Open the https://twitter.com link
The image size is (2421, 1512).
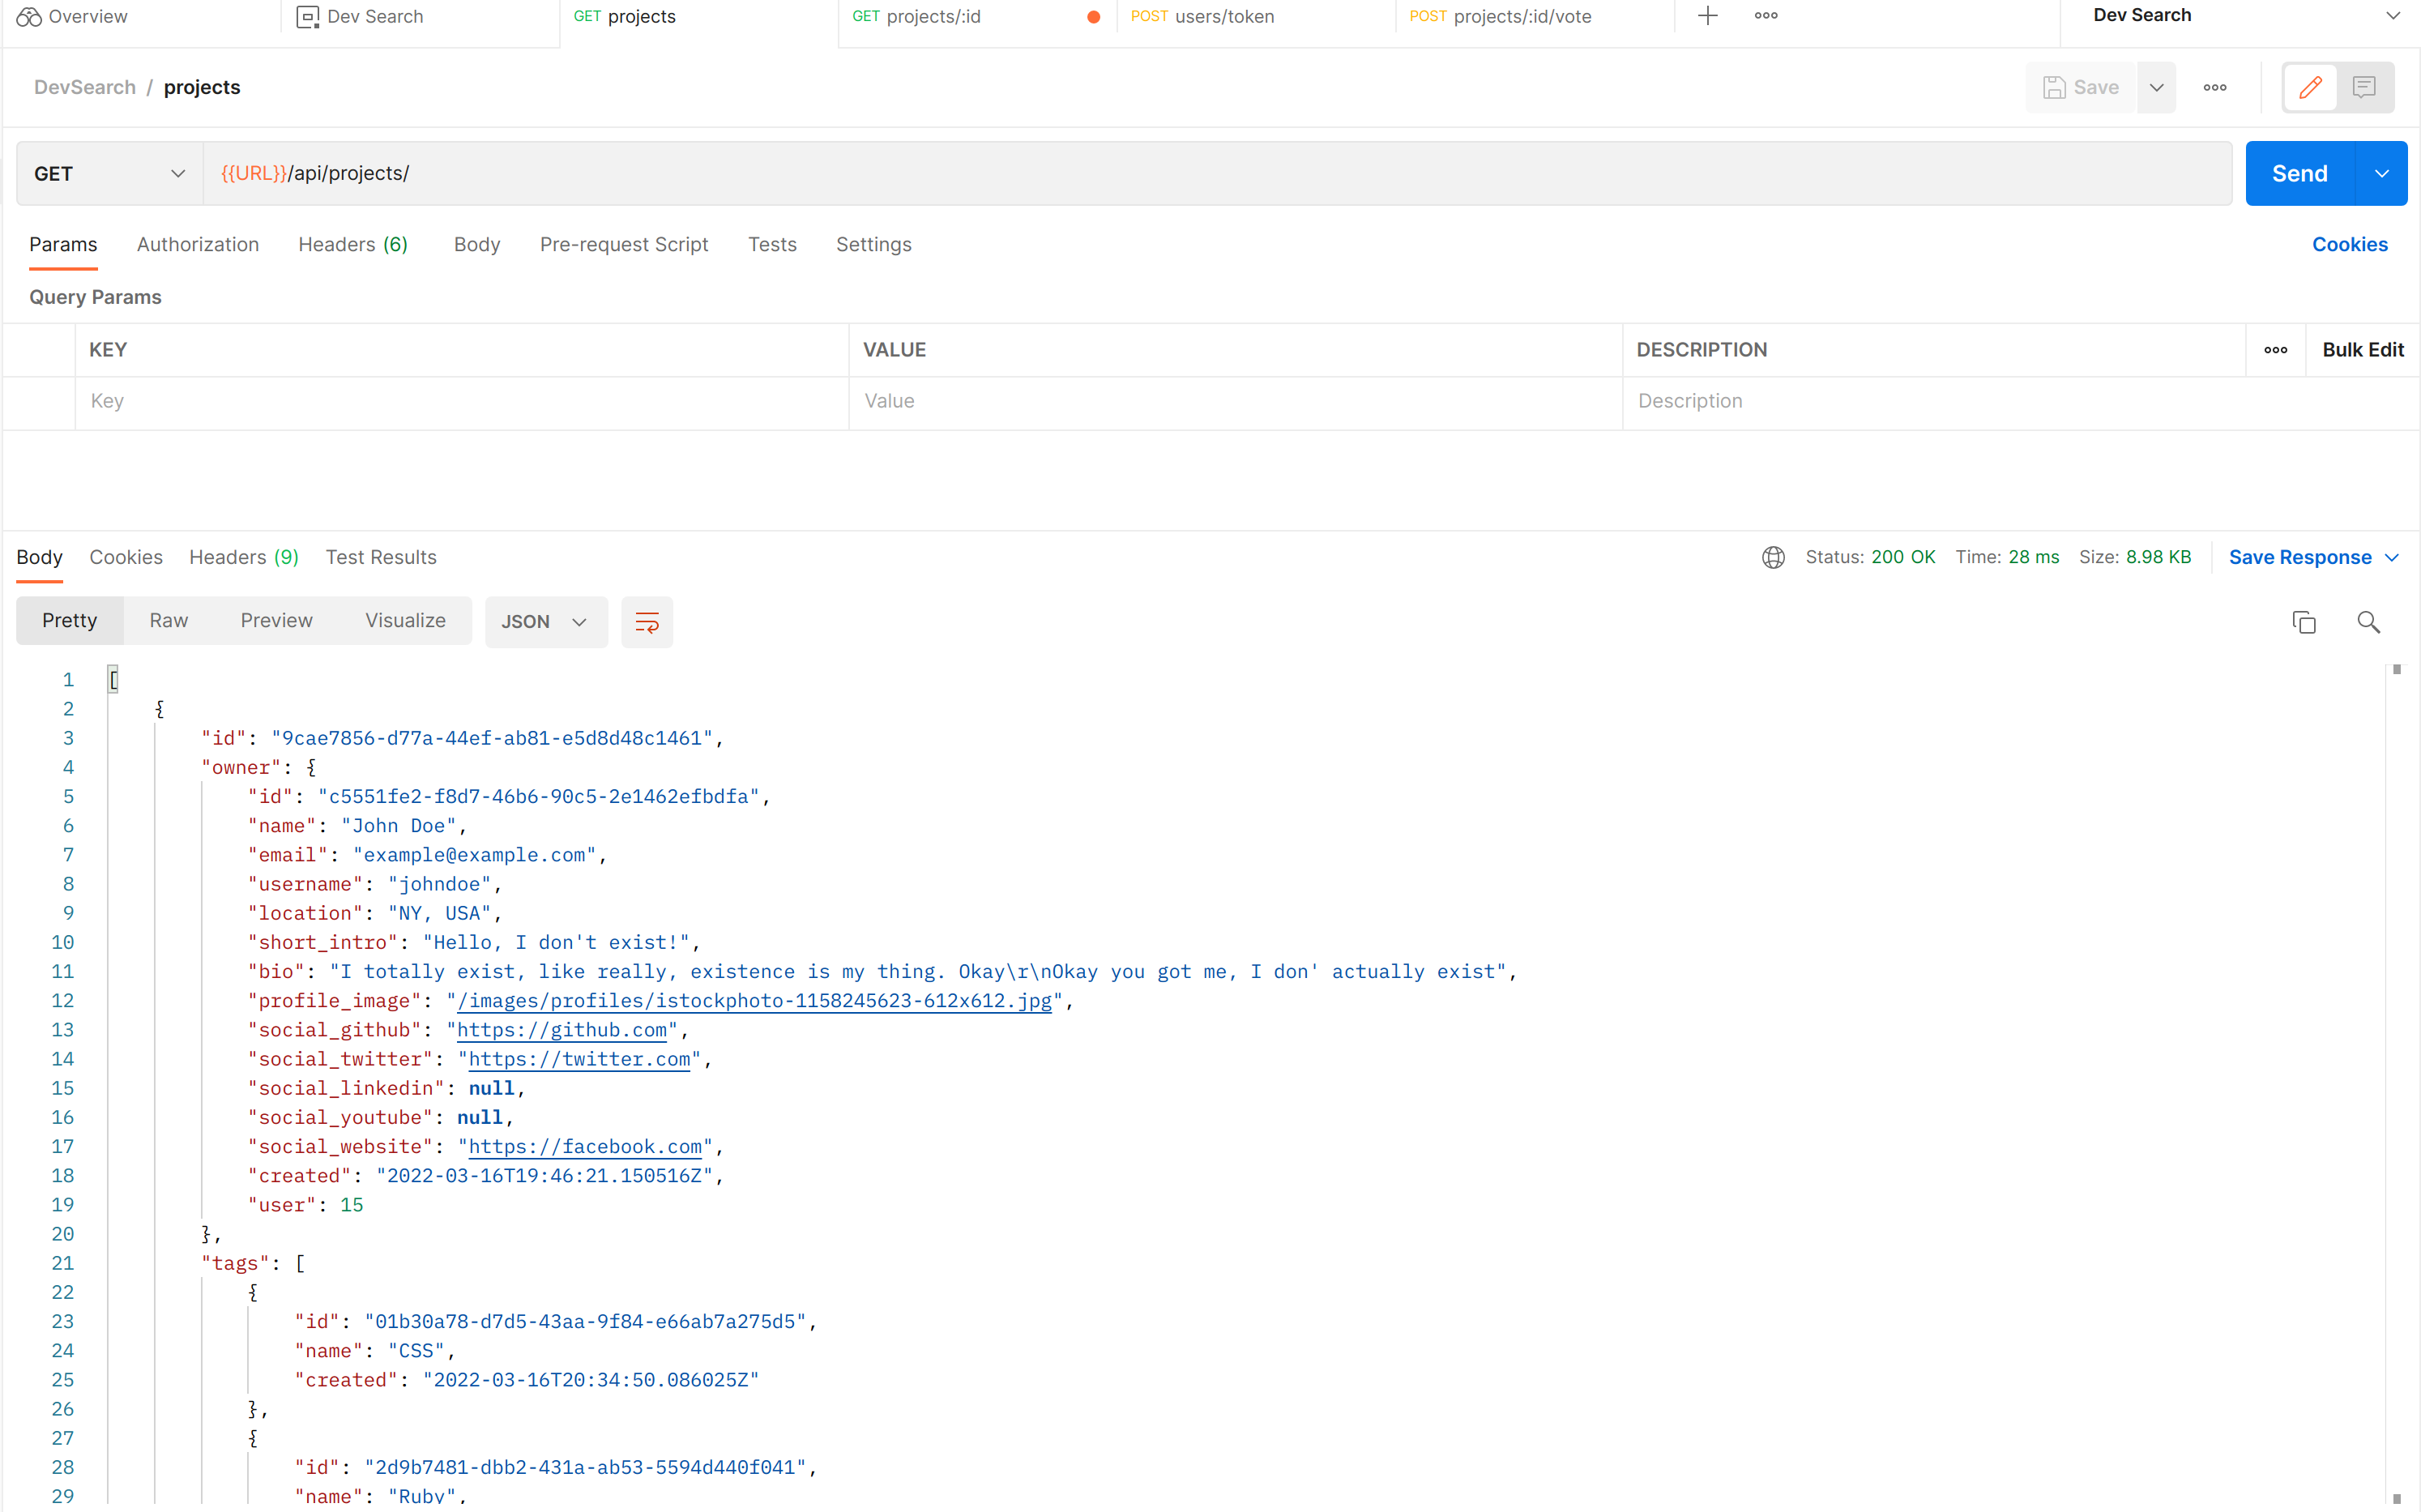pyautogui.click(x=579, y=1058)
